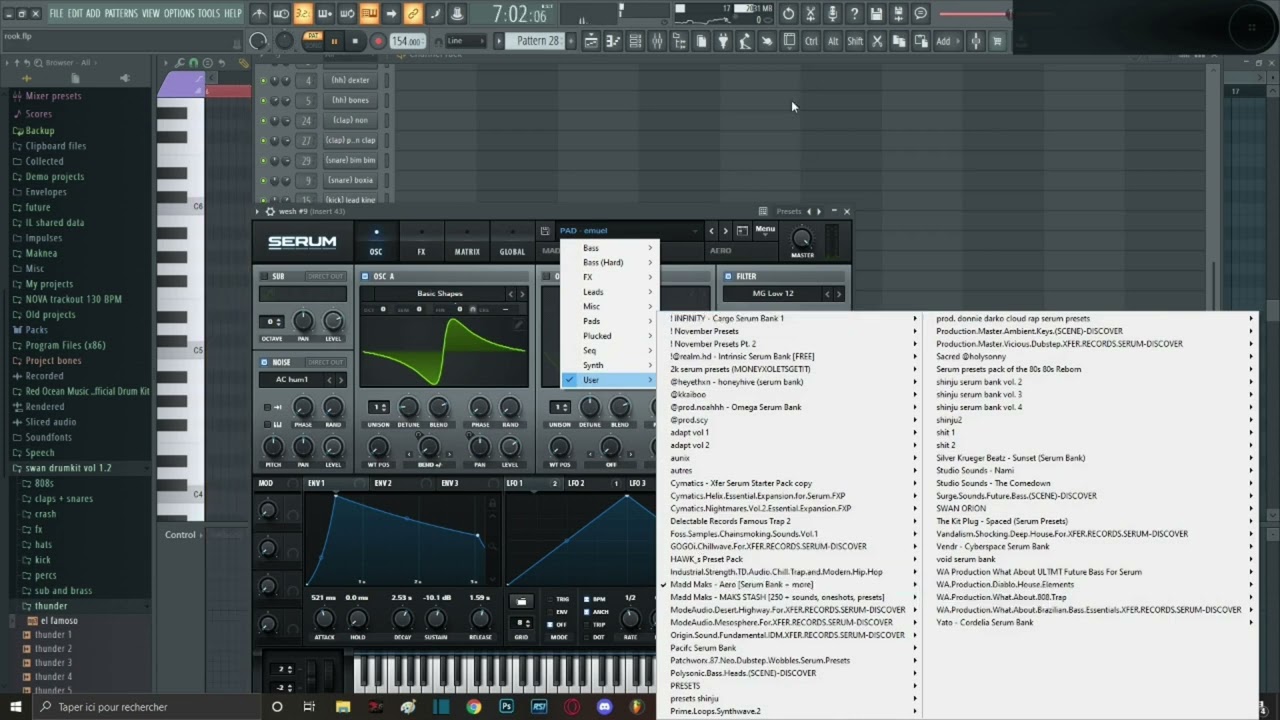Viewport: 1280px width, 720px height.
Task: Click the ENV1 folder load icon
Action: (521, 601)
